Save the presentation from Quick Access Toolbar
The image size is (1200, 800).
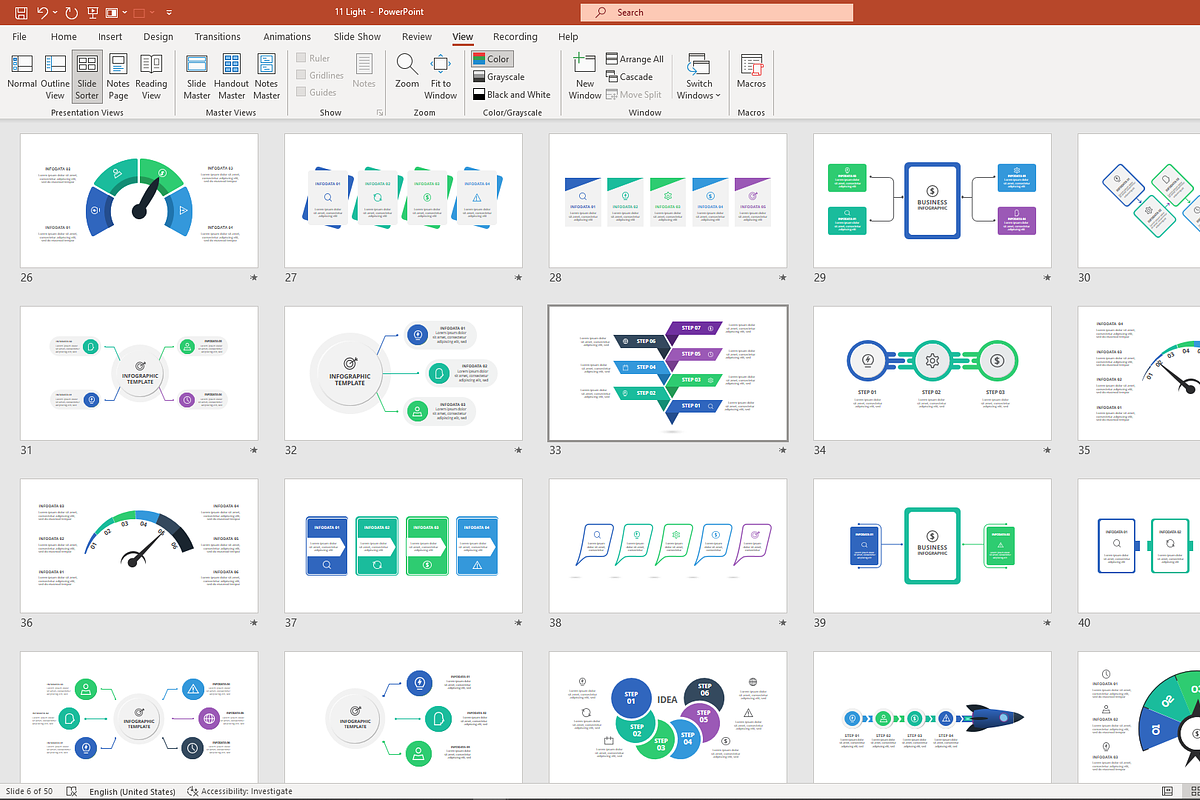(x=21, y=13)
